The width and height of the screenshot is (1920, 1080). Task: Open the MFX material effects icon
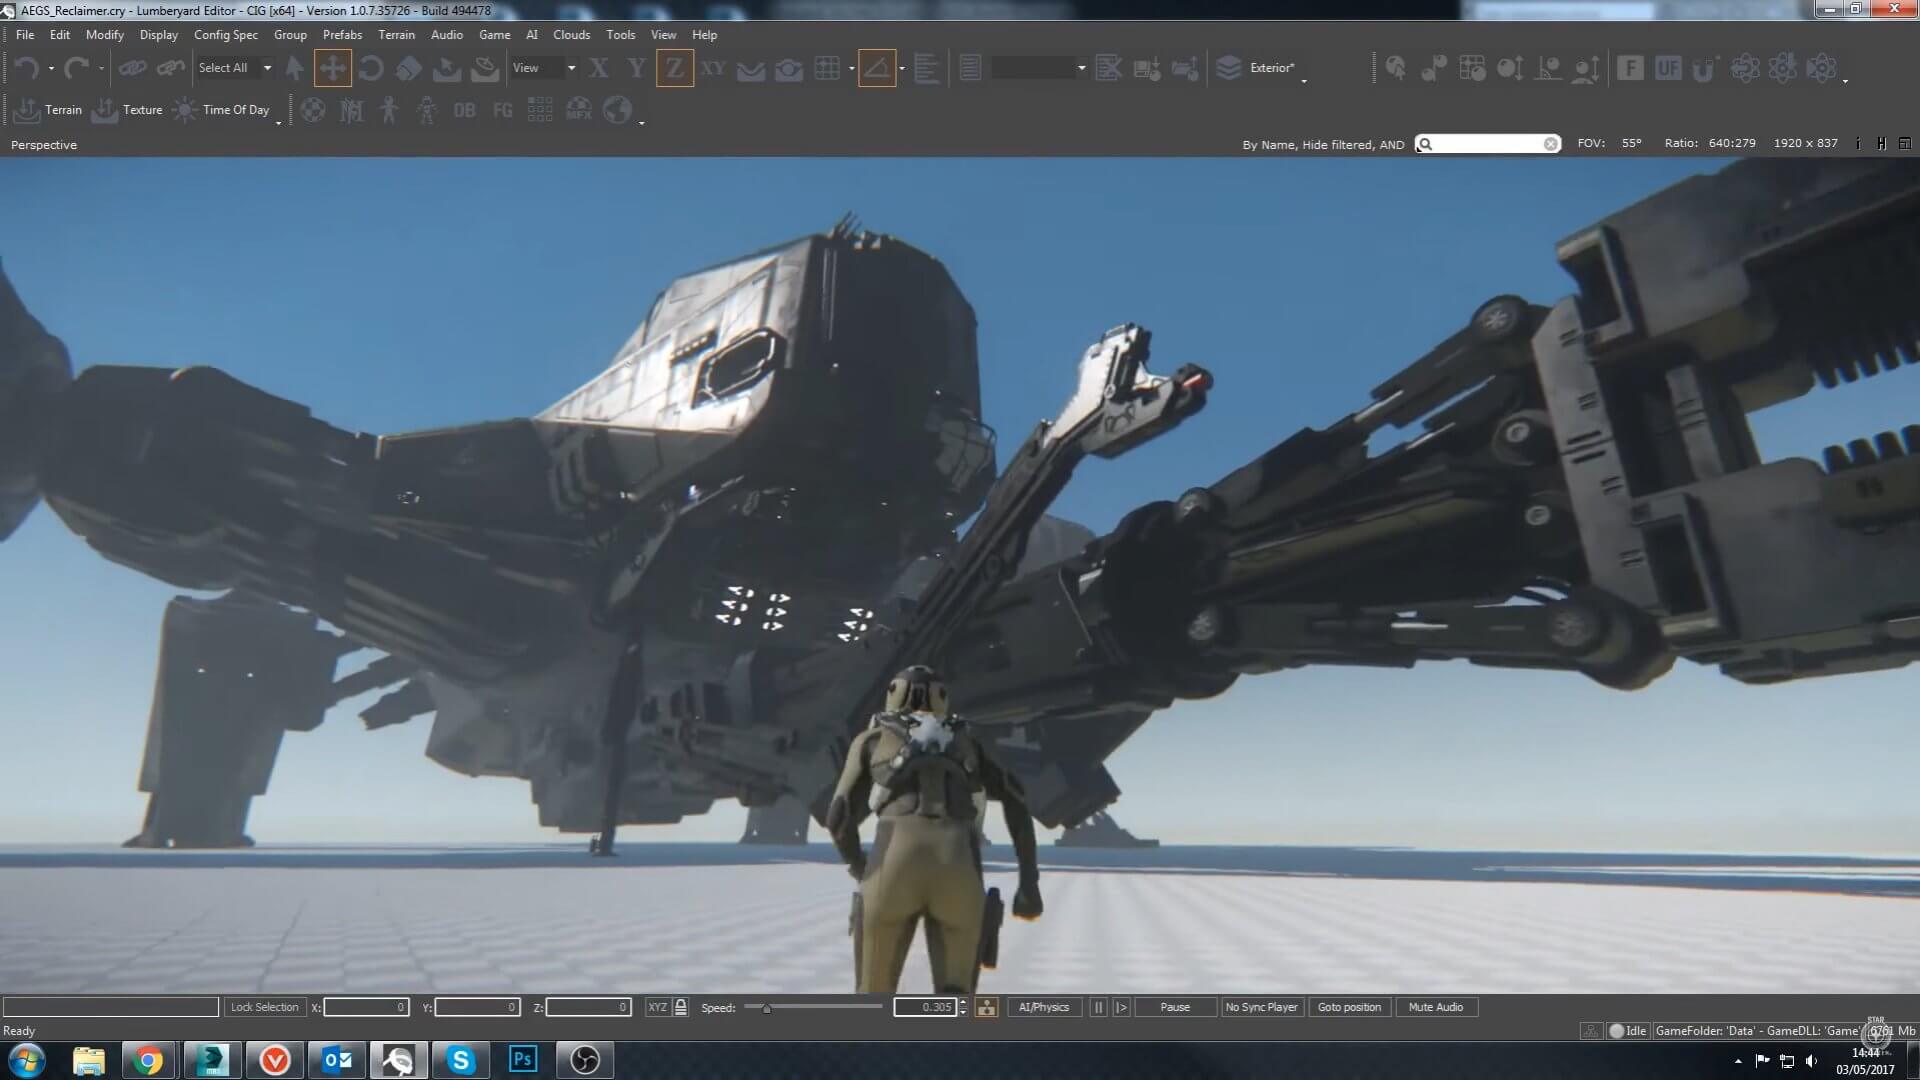pyautogui.click(x=579, y=110)
